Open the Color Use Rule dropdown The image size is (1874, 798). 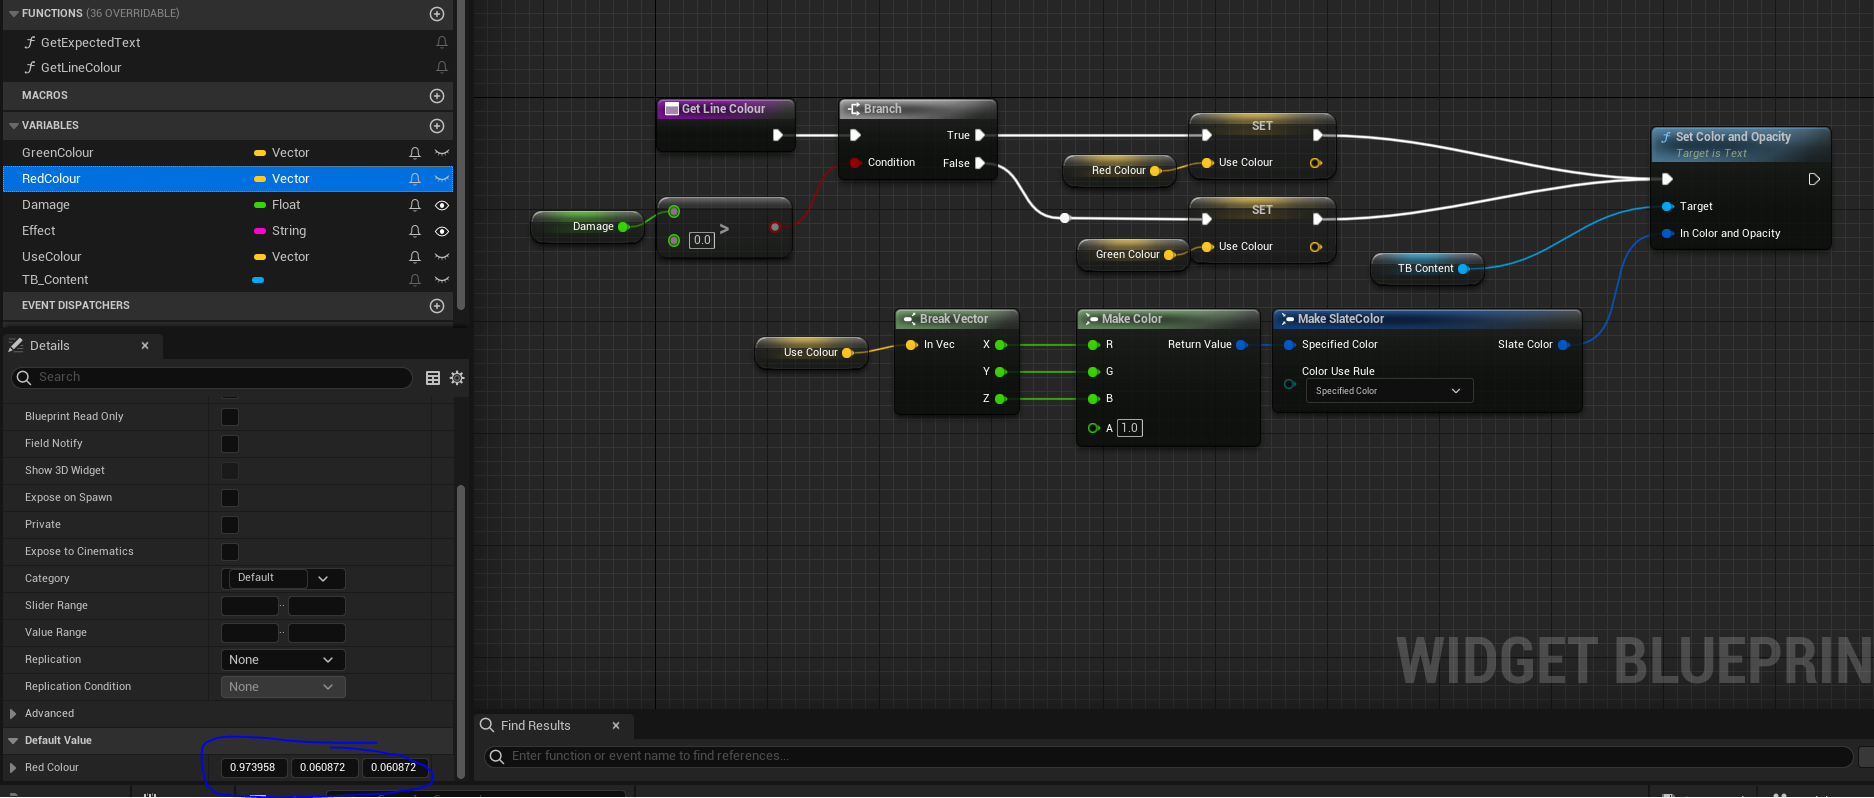1389,391
